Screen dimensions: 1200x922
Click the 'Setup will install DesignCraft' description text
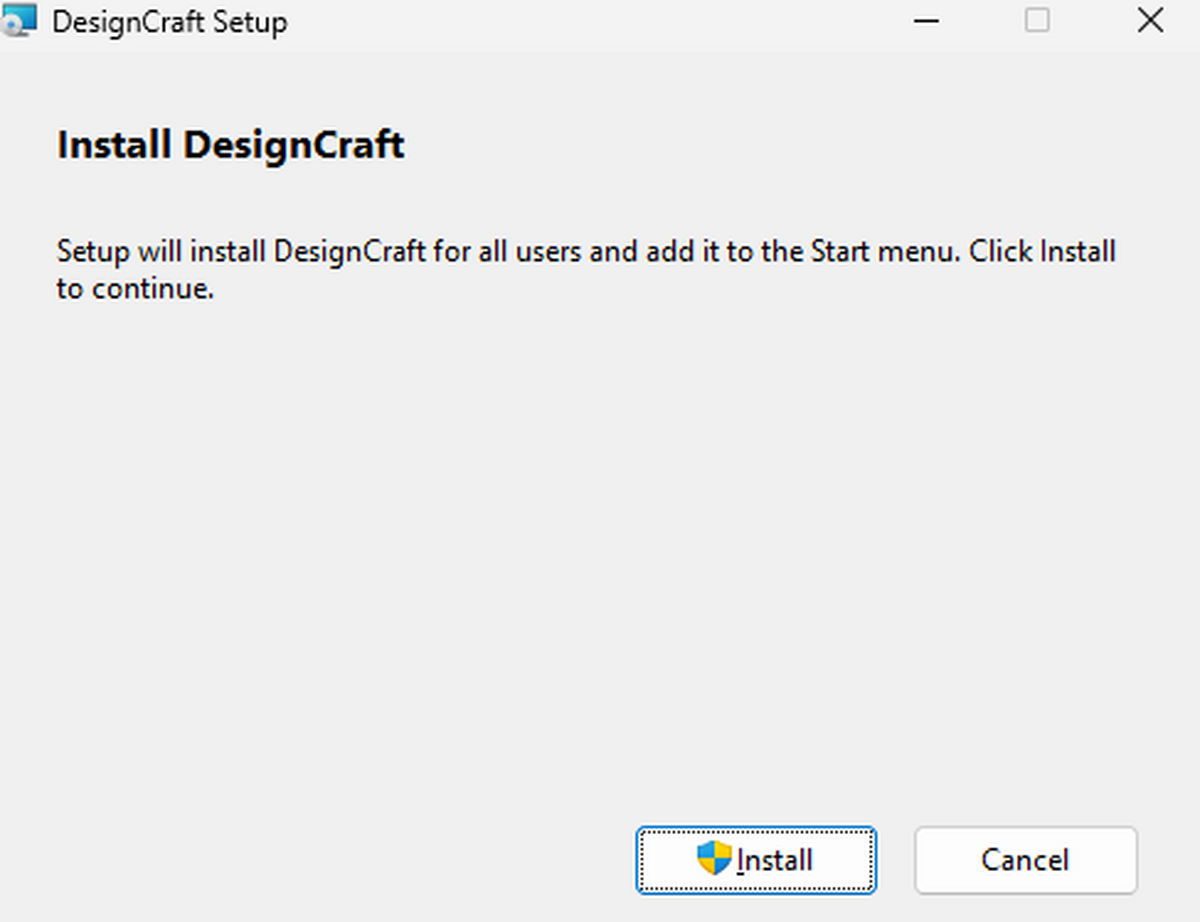tap(586, 269)
